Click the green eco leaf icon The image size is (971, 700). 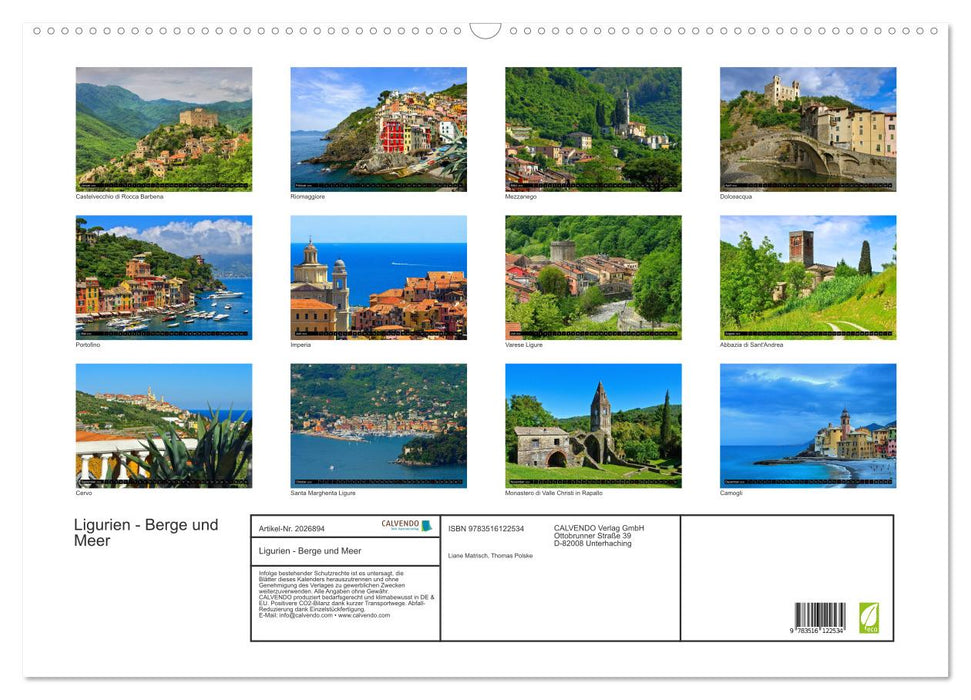869,615
